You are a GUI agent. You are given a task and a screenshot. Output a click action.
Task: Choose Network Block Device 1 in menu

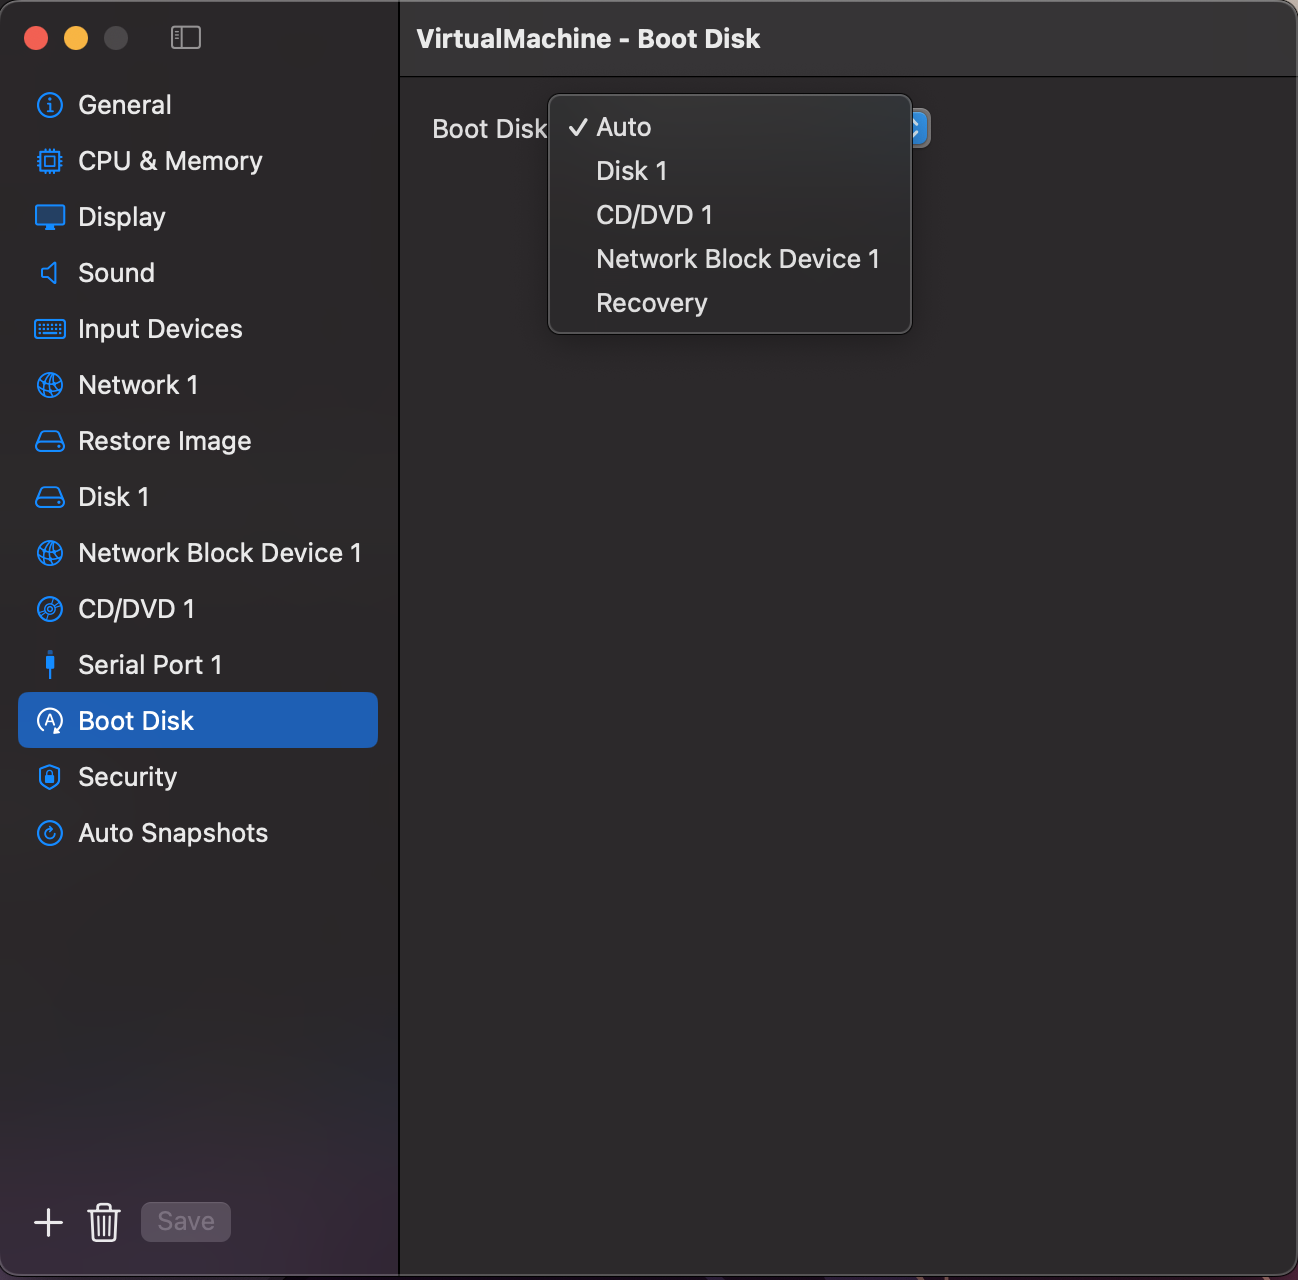730,259
